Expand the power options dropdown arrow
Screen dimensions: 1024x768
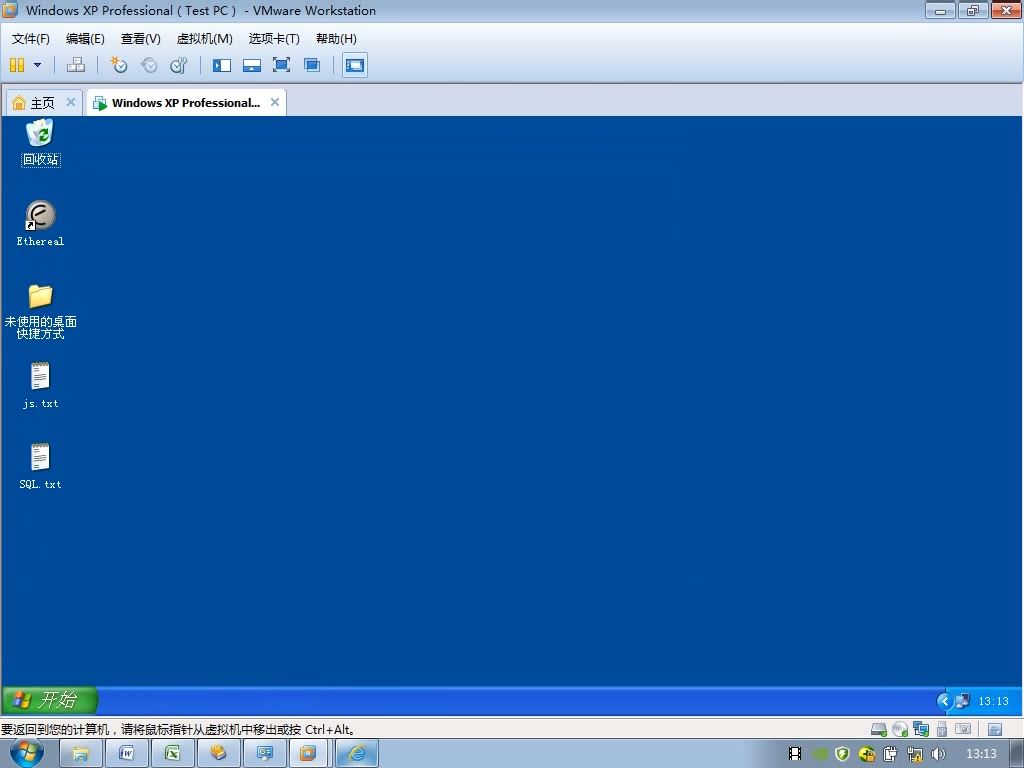(x=37, y=65)
